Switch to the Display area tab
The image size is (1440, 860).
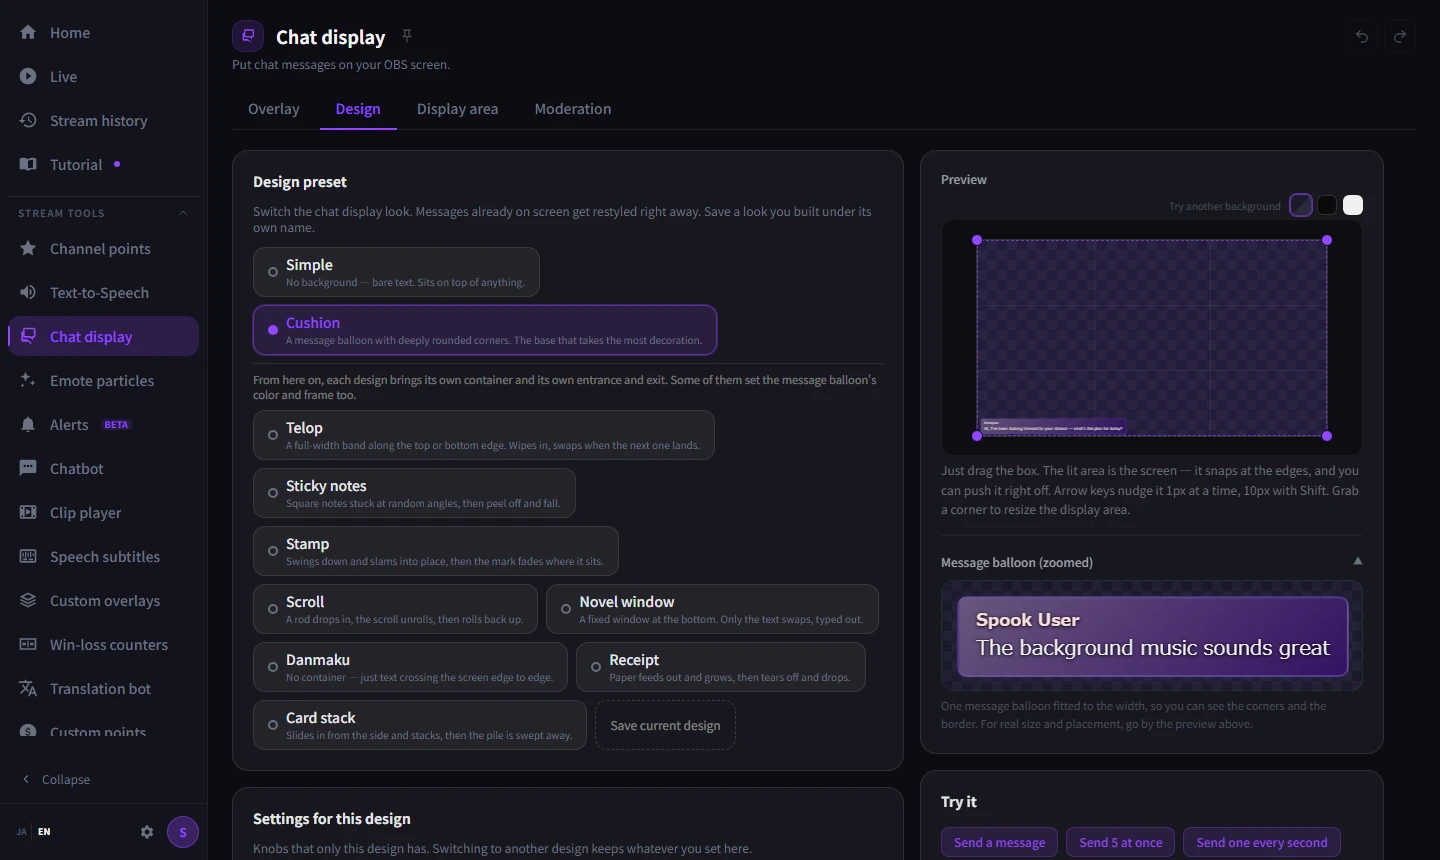tap(457, 109)
